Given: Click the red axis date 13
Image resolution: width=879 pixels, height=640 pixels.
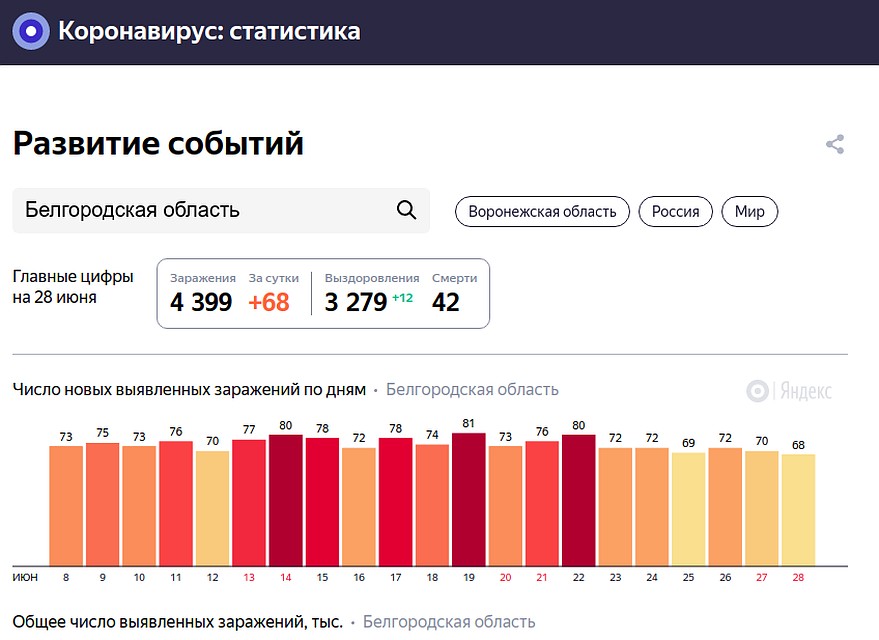Looking at the screenshot, I should click(249, 577).
